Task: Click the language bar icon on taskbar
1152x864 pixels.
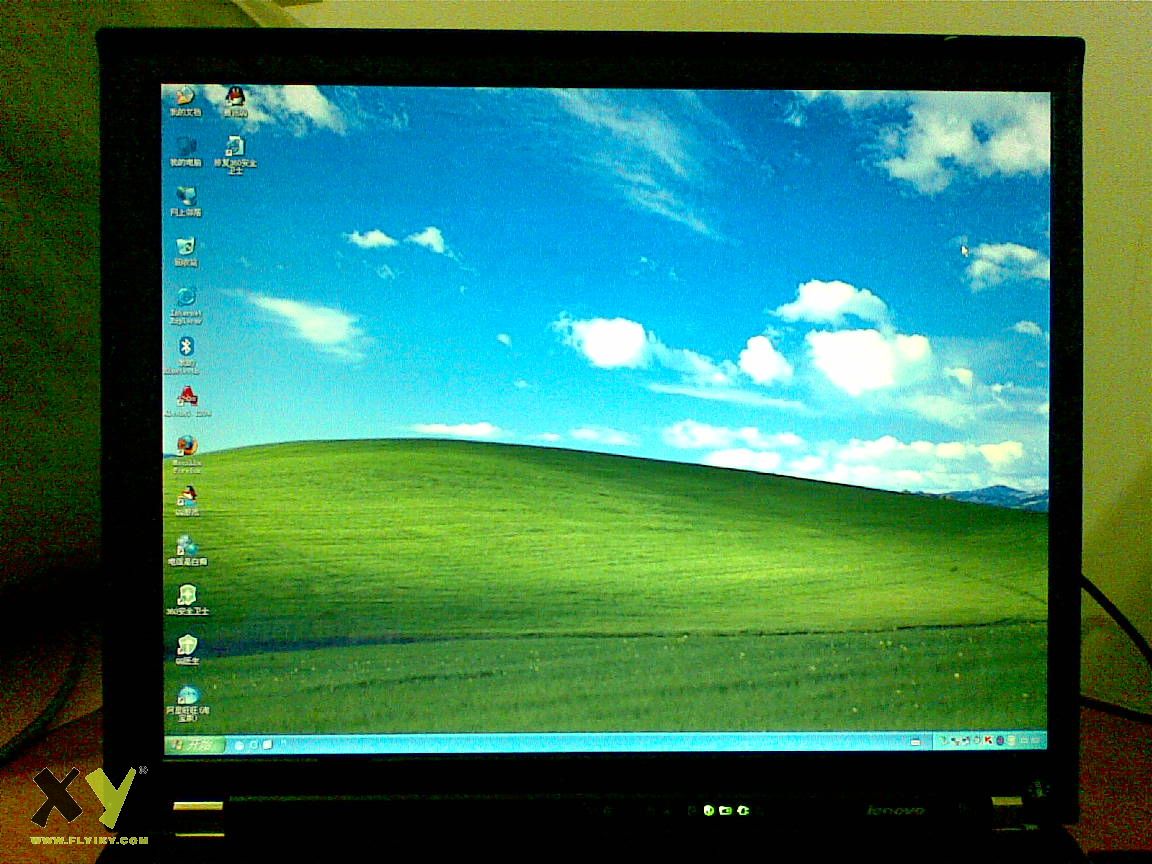Action: click(915, 742)
